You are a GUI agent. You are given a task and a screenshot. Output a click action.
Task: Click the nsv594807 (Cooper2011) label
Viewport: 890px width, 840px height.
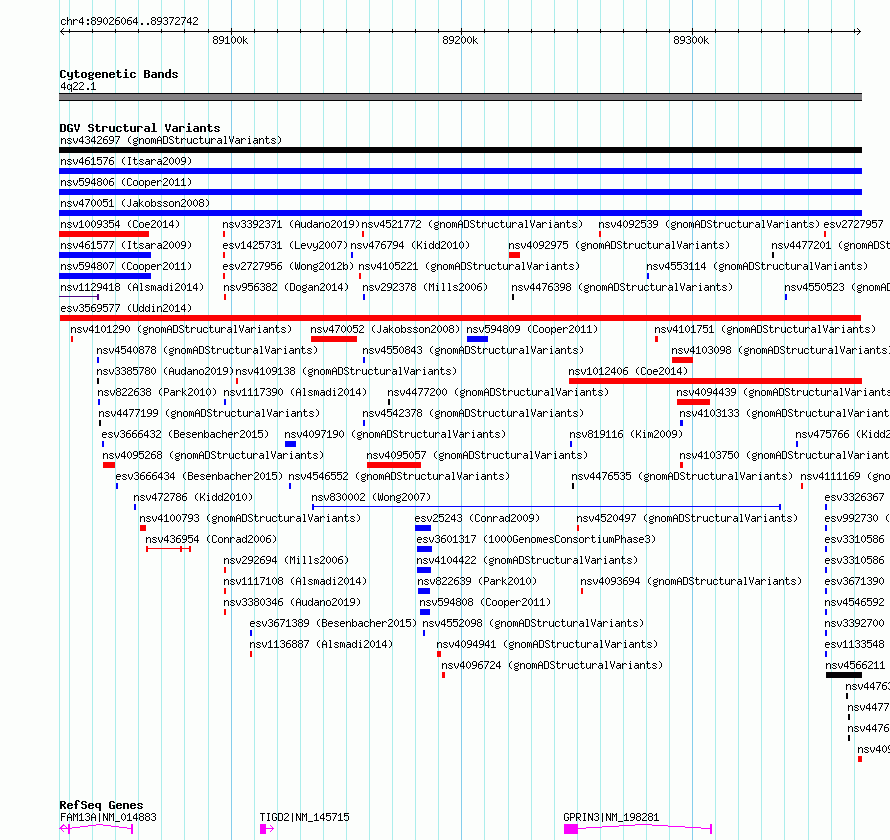[126, 266]
